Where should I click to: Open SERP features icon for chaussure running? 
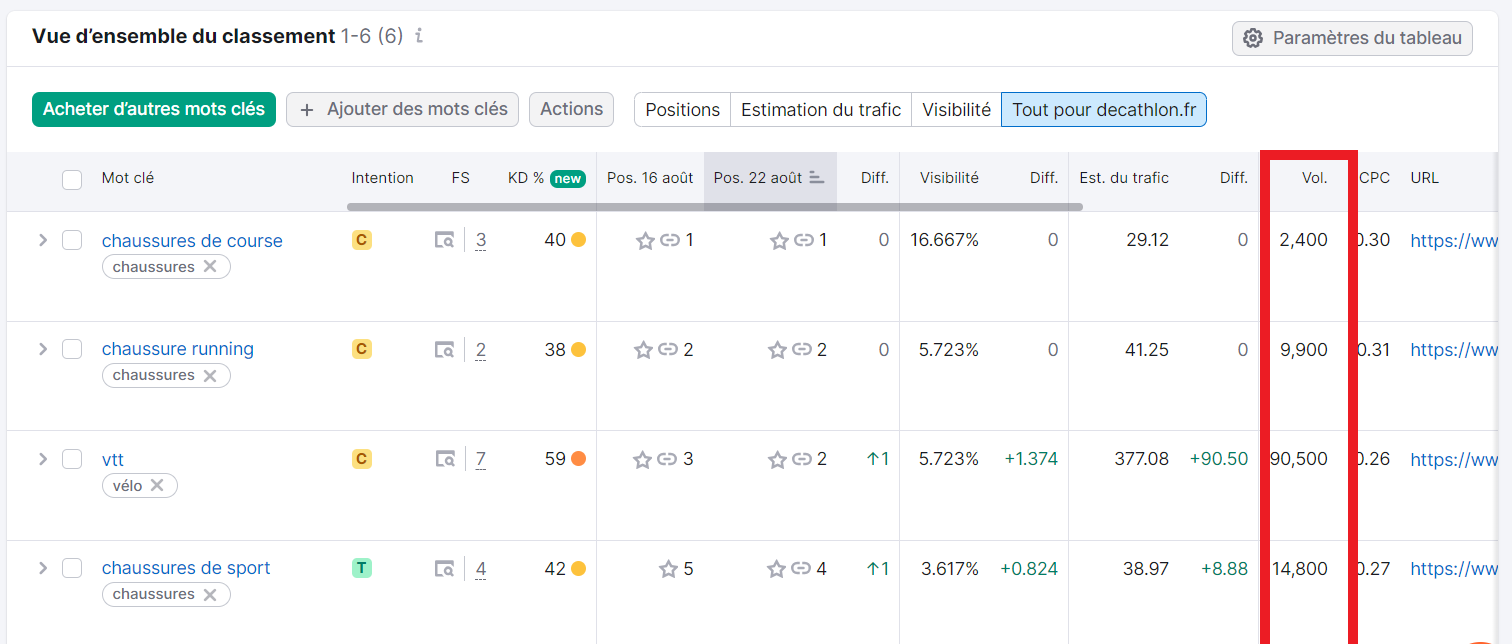pyautogui.click(x=445, y=349)
